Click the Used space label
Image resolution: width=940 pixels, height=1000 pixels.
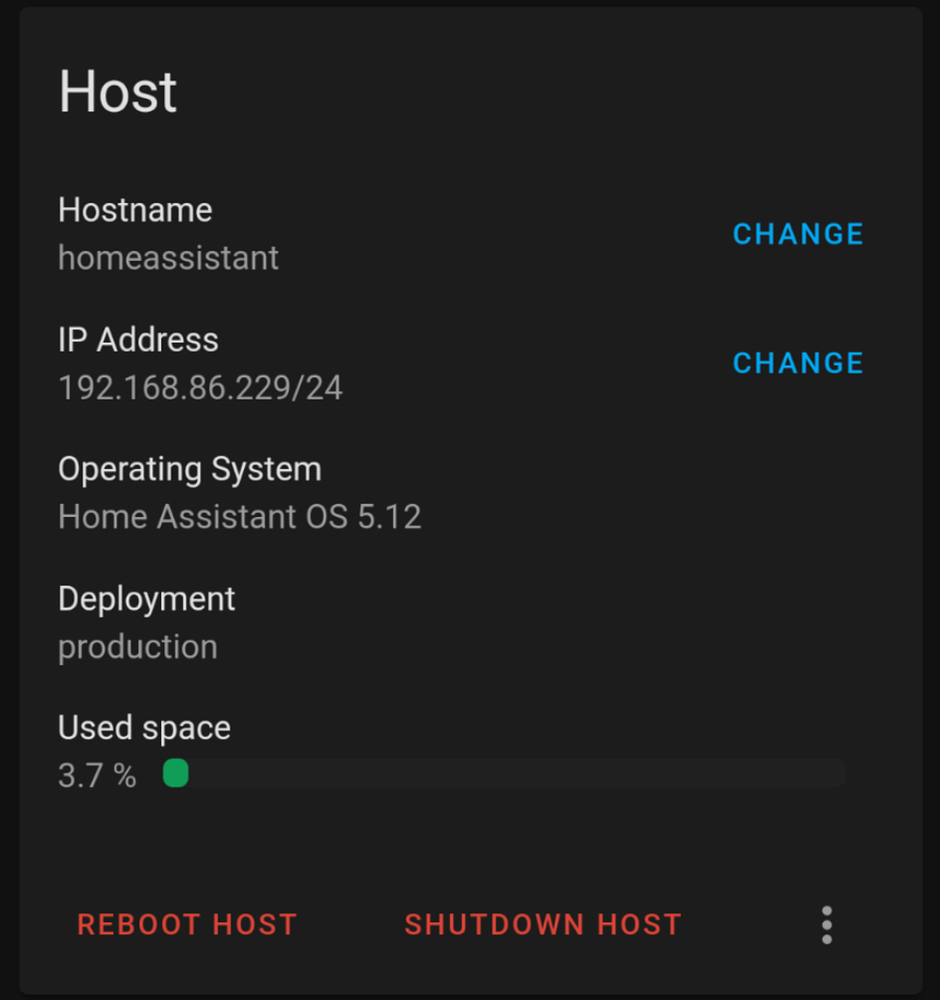click(144, 727)
